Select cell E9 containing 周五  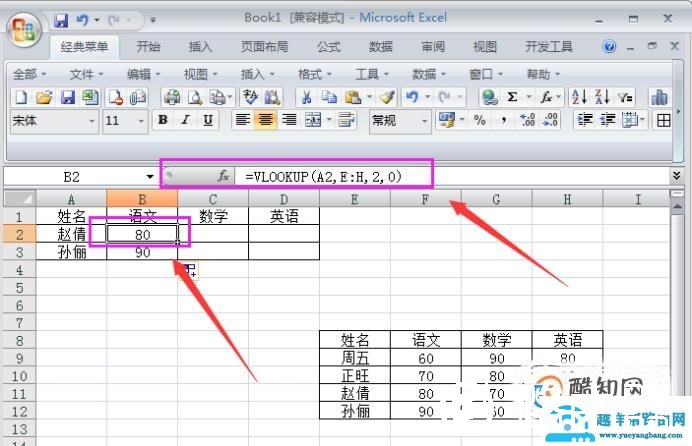click(x=355, y=358)
